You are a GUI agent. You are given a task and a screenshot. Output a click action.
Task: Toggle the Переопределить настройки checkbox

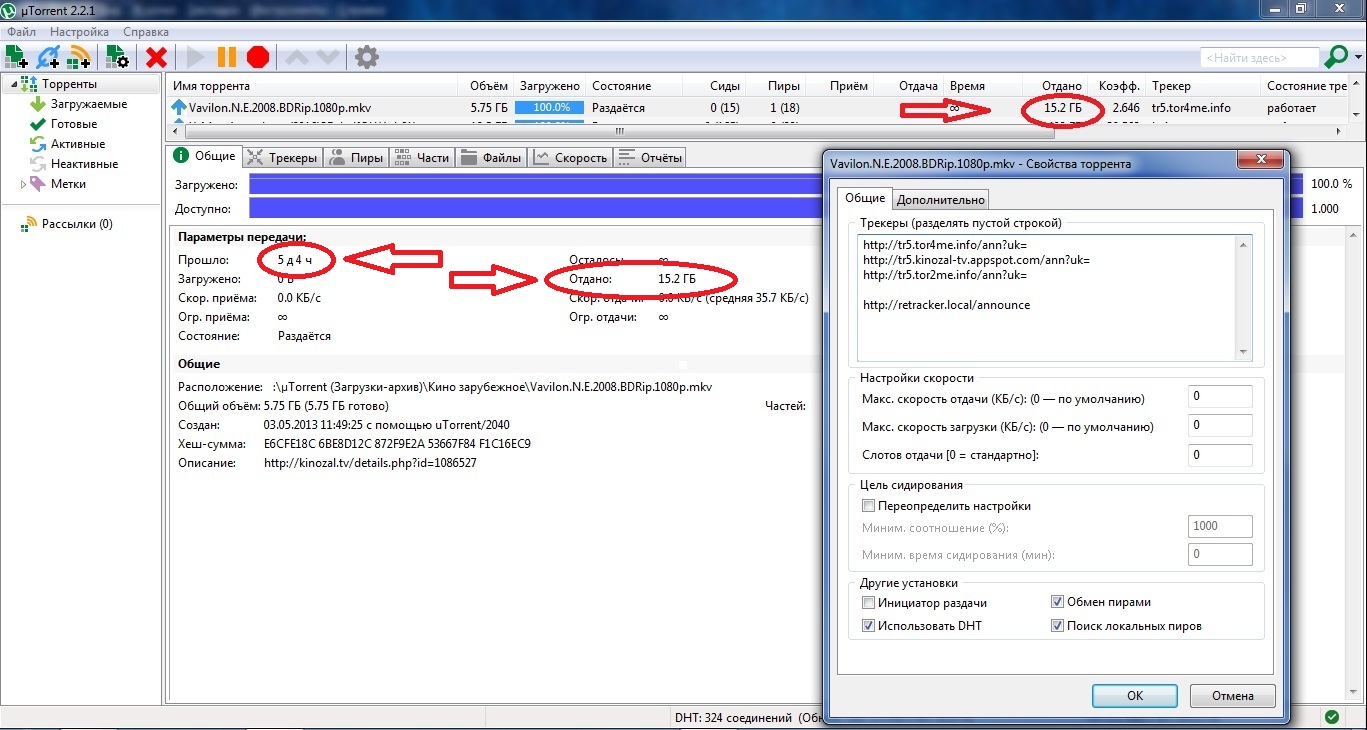click(x=868, y=506)
